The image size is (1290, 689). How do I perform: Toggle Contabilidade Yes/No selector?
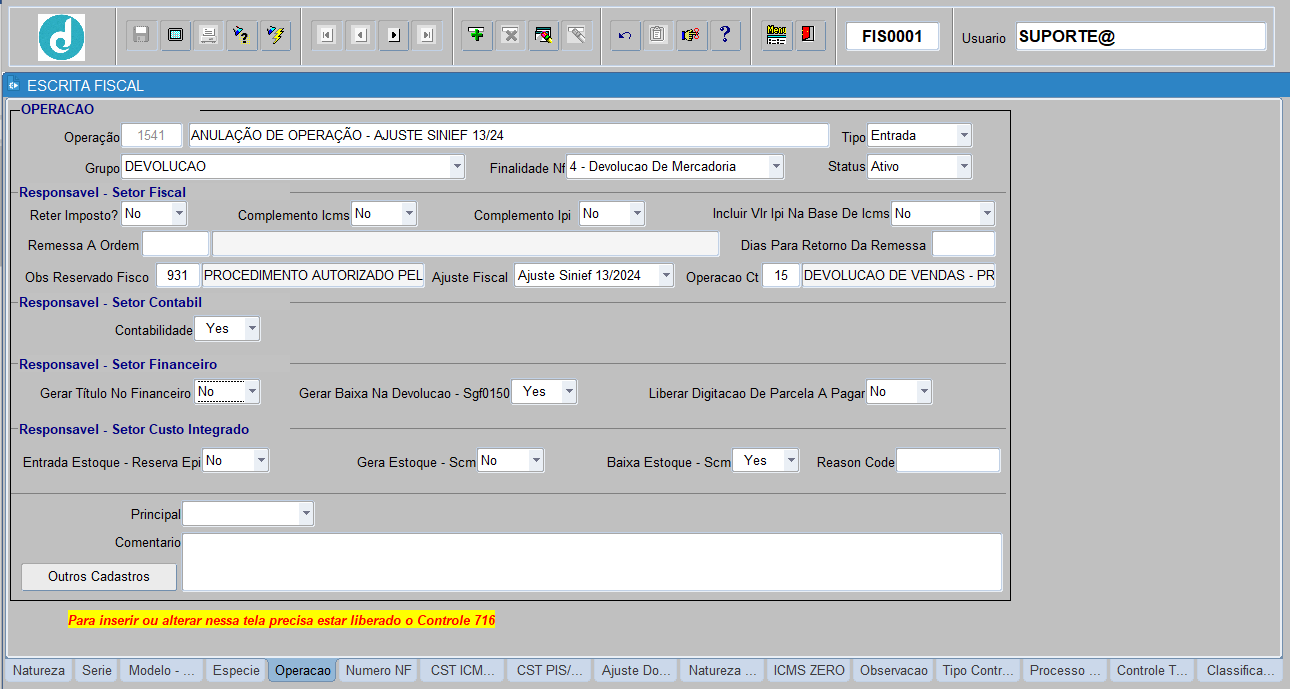click(227, 329)
